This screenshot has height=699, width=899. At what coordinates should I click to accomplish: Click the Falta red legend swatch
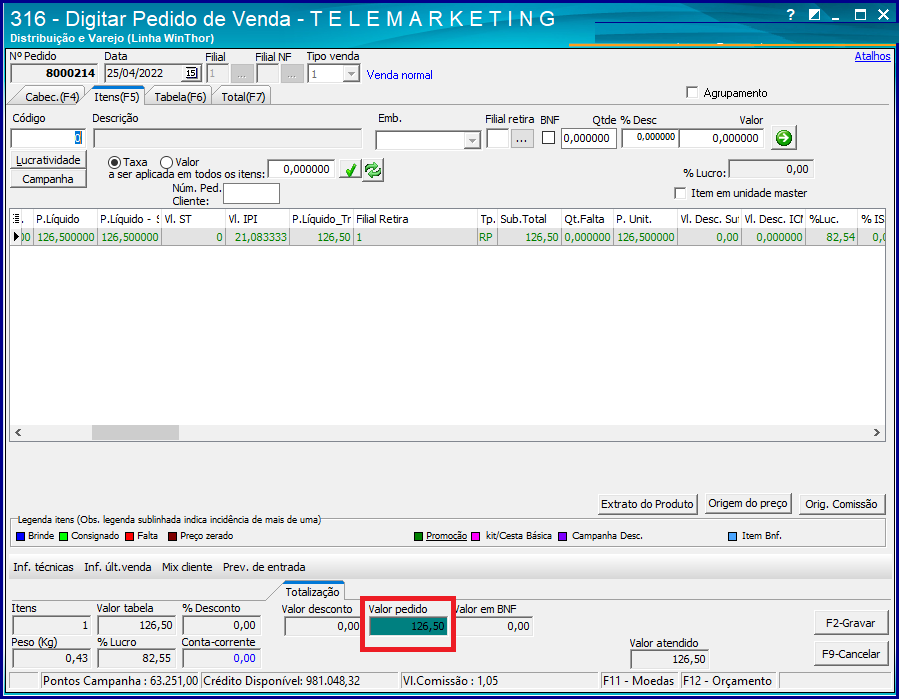click(x=130, y=537)
